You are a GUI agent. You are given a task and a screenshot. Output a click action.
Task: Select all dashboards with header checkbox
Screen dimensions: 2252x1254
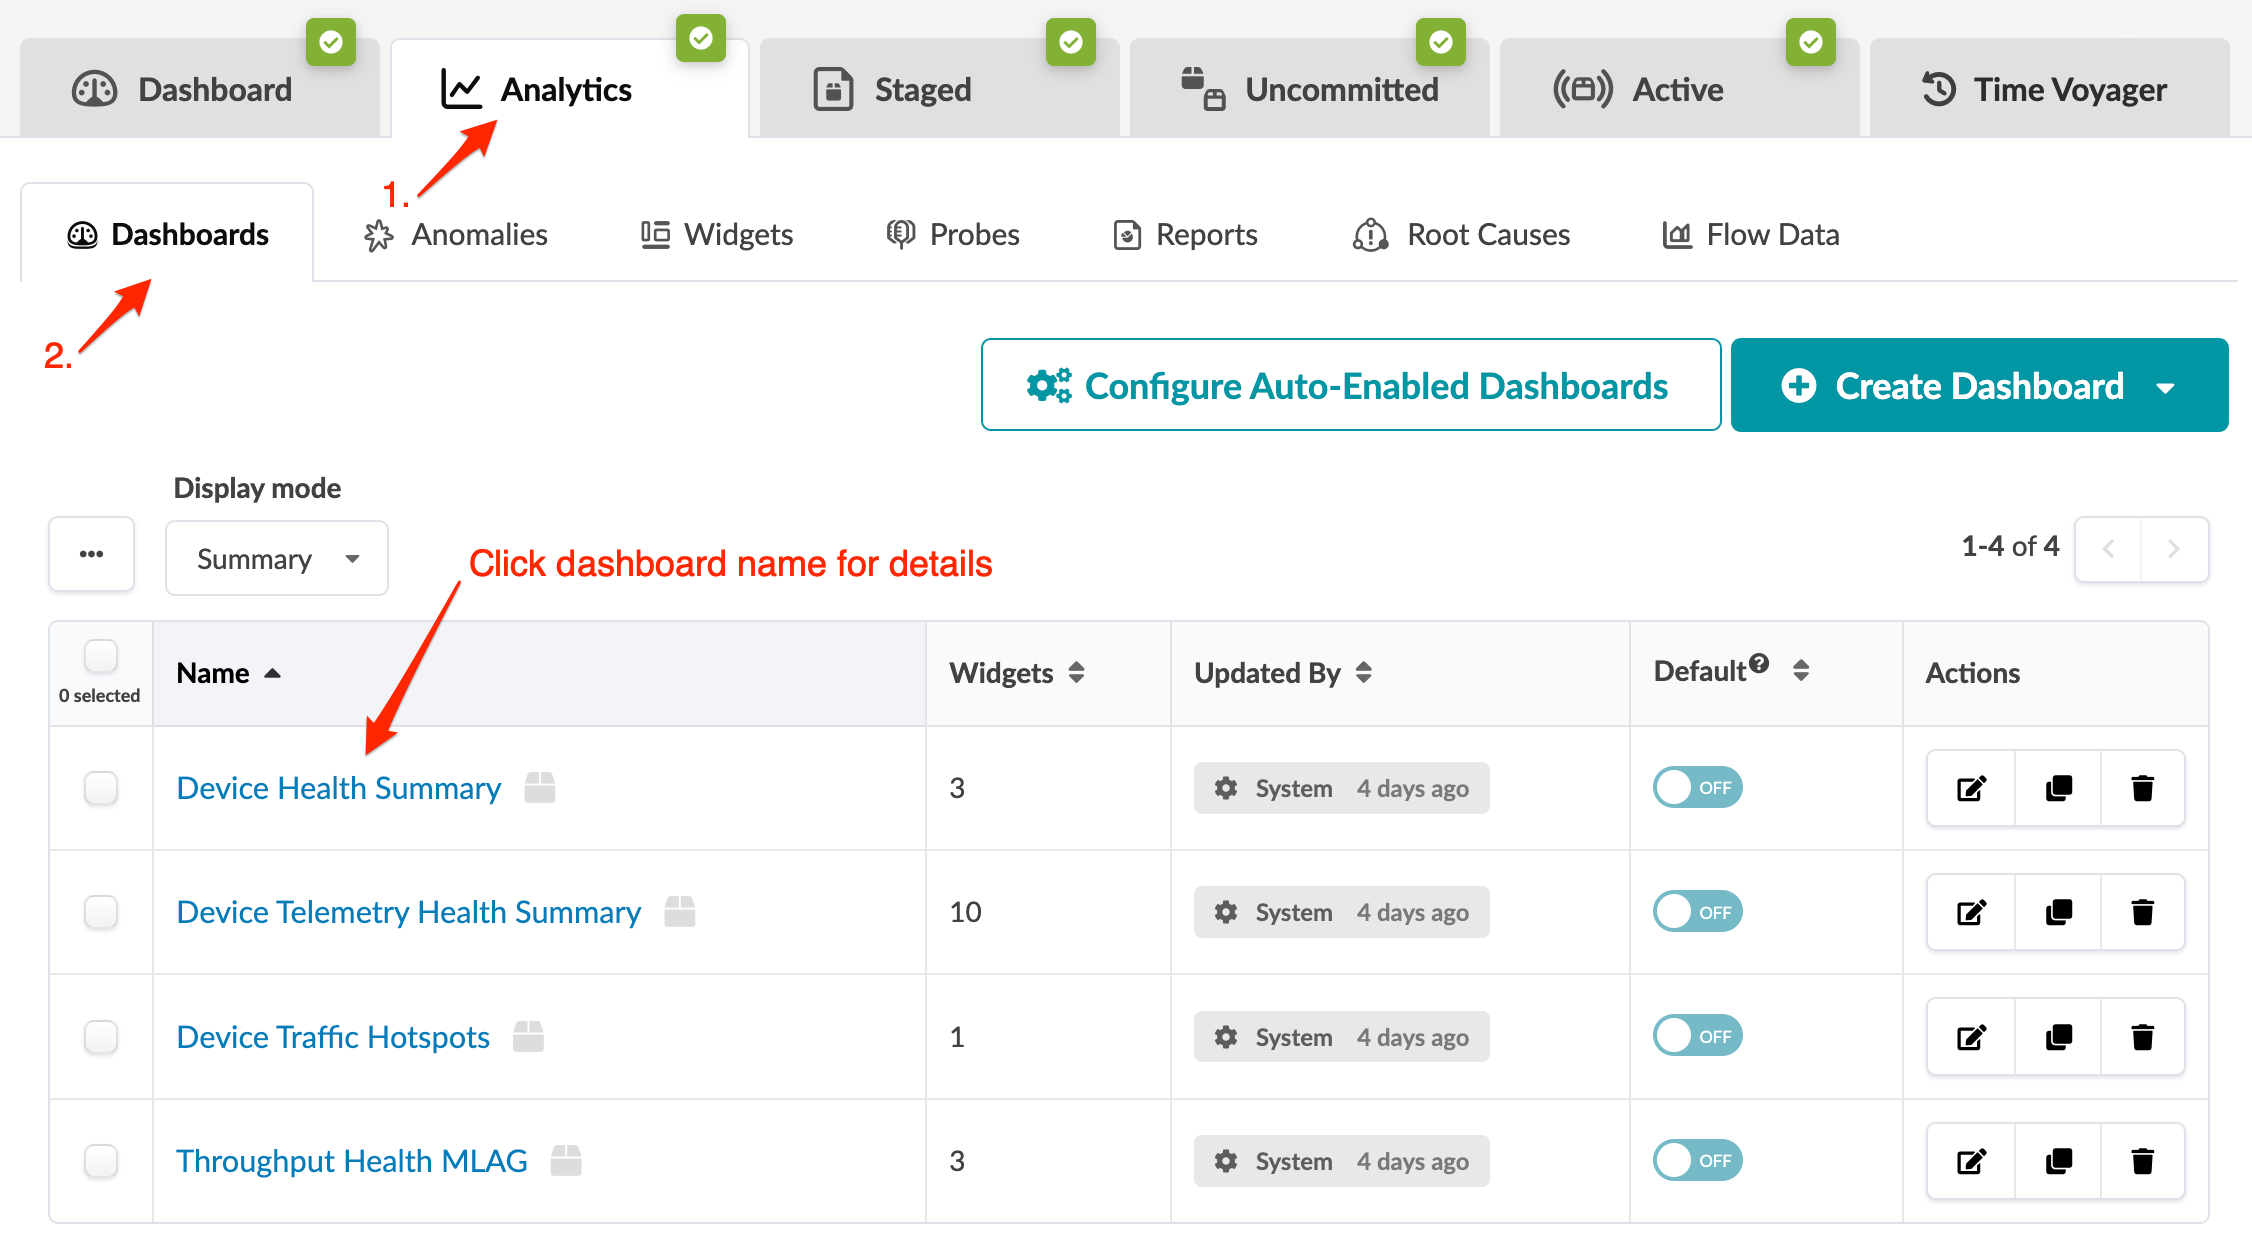click(x=101, y=657)
